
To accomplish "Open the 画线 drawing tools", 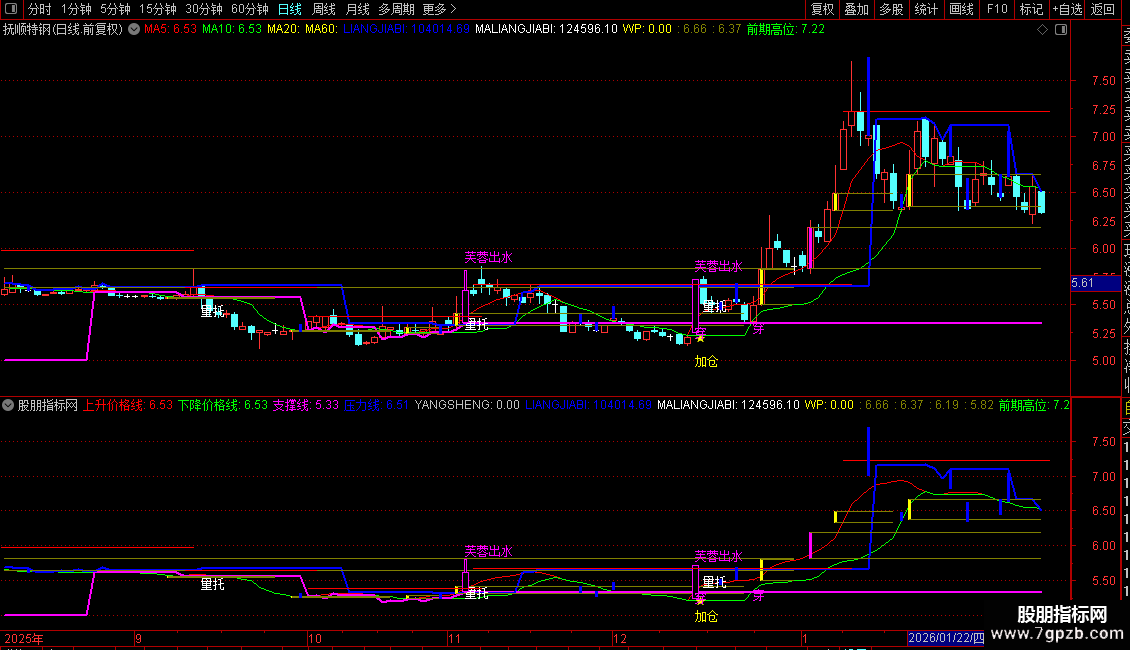I will 961,9.
